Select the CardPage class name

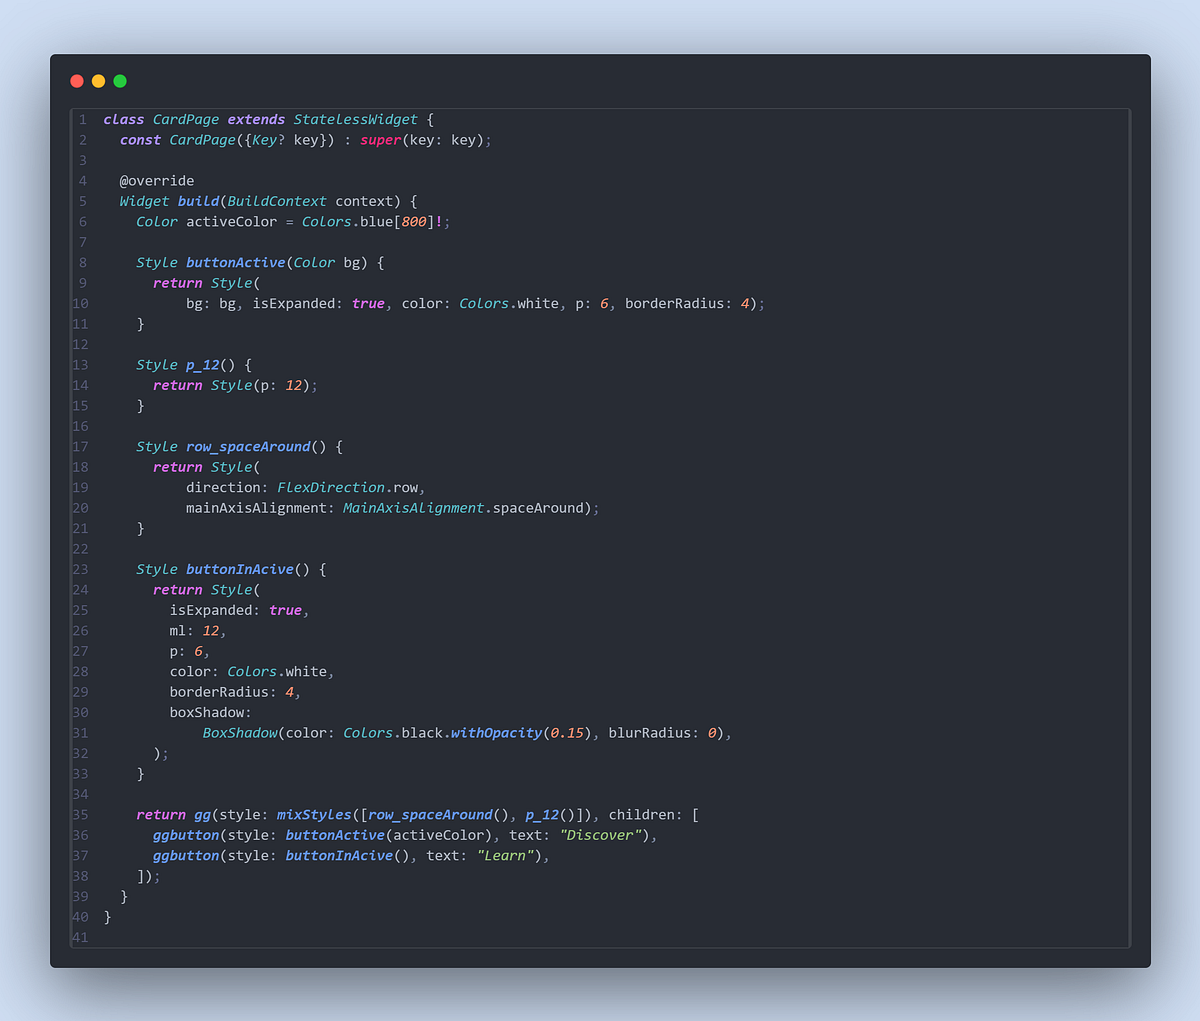(x=185, y=119)
